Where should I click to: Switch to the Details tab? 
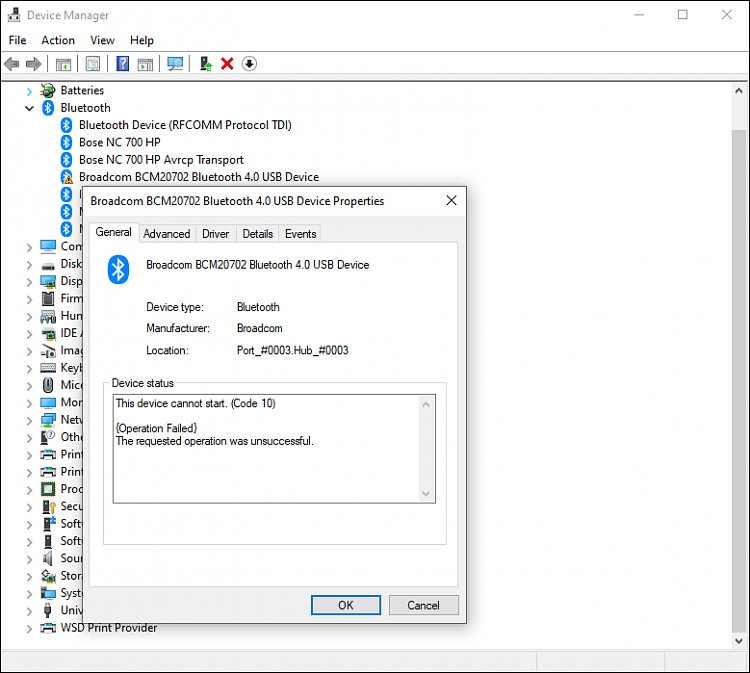pyautogui.click(x=257, y=234)
